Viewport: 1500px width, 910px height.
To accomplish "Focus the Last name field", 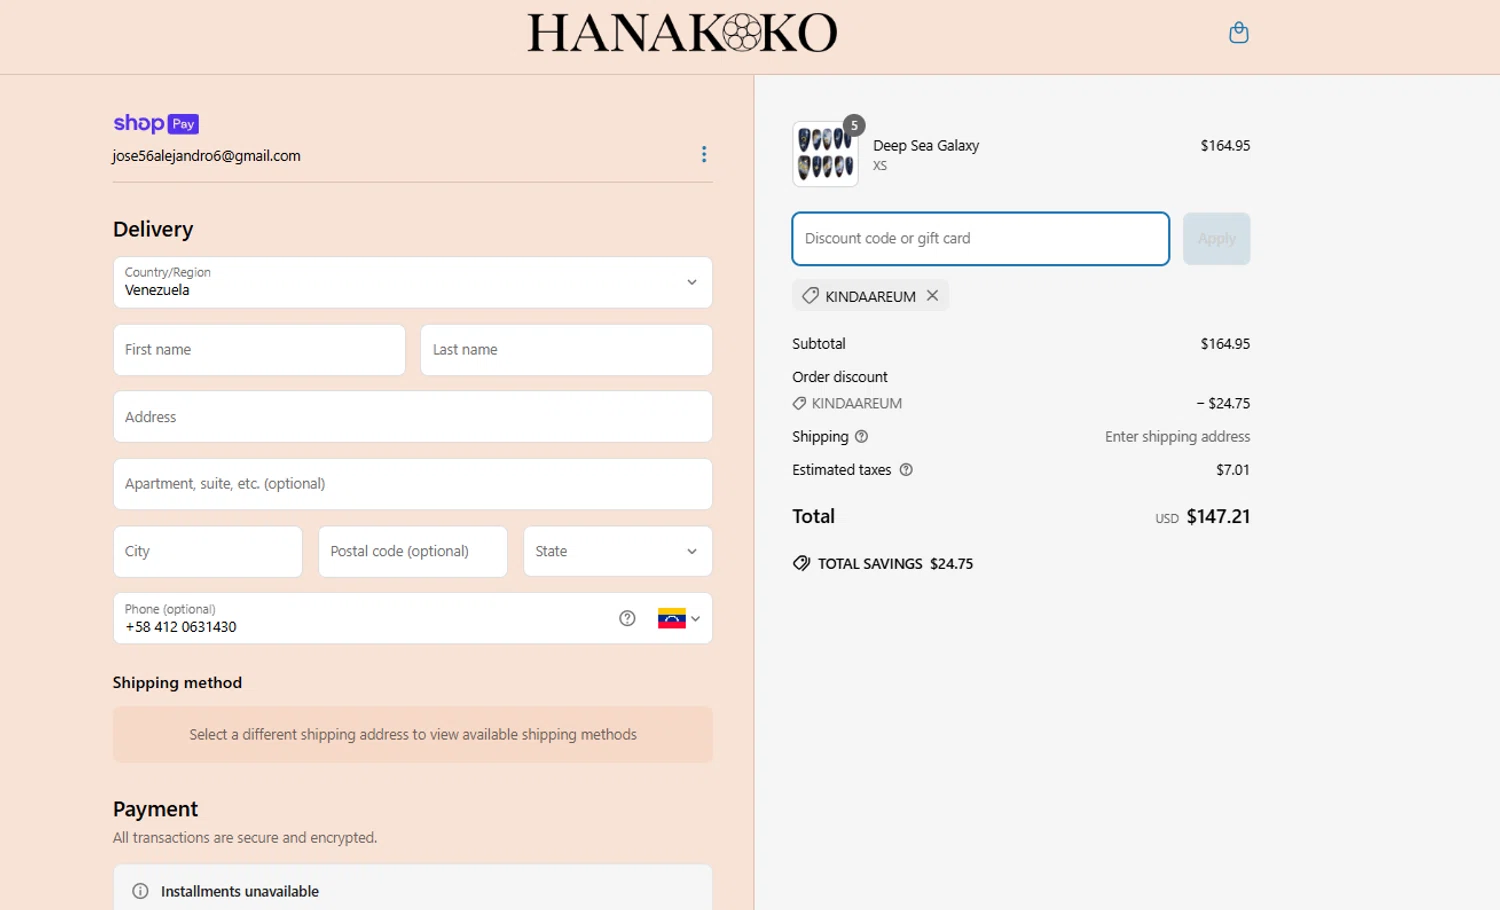I will click(566, 350).
